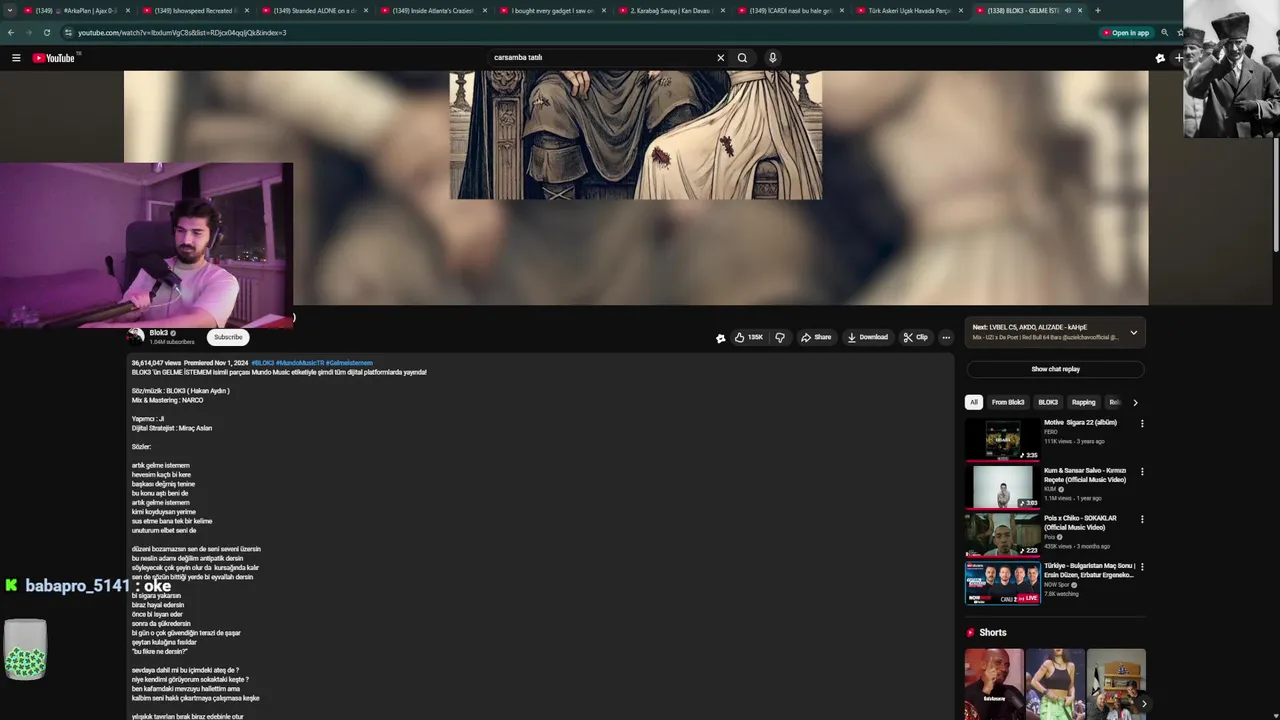Switch to the 'Stranded ALONE on a d' tab
Viewport: 1280px width, 720px height.
315,11
